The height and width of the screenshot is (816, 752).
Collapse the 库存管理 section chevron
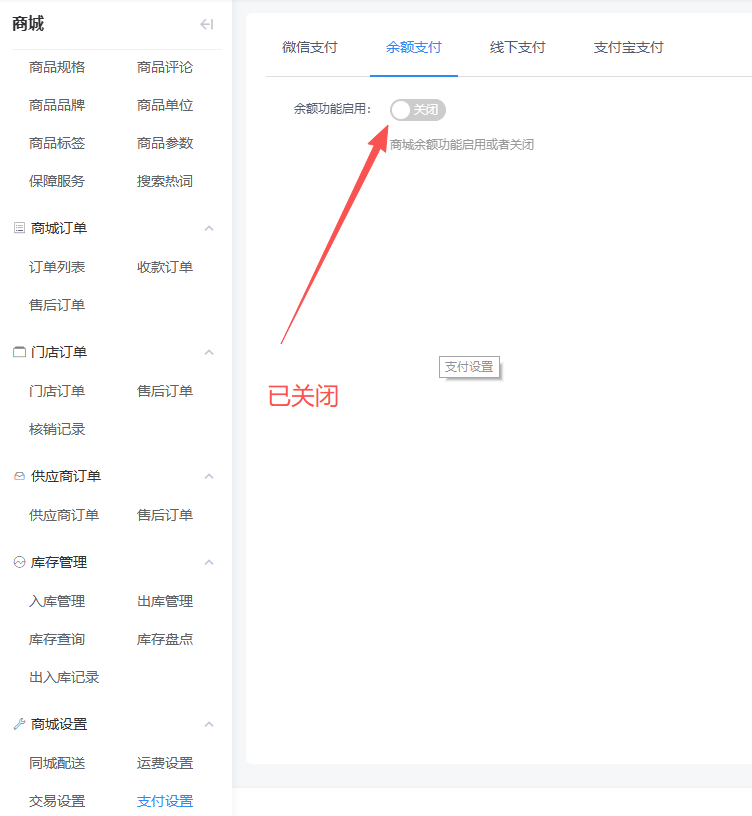click(x=209, y=562)
